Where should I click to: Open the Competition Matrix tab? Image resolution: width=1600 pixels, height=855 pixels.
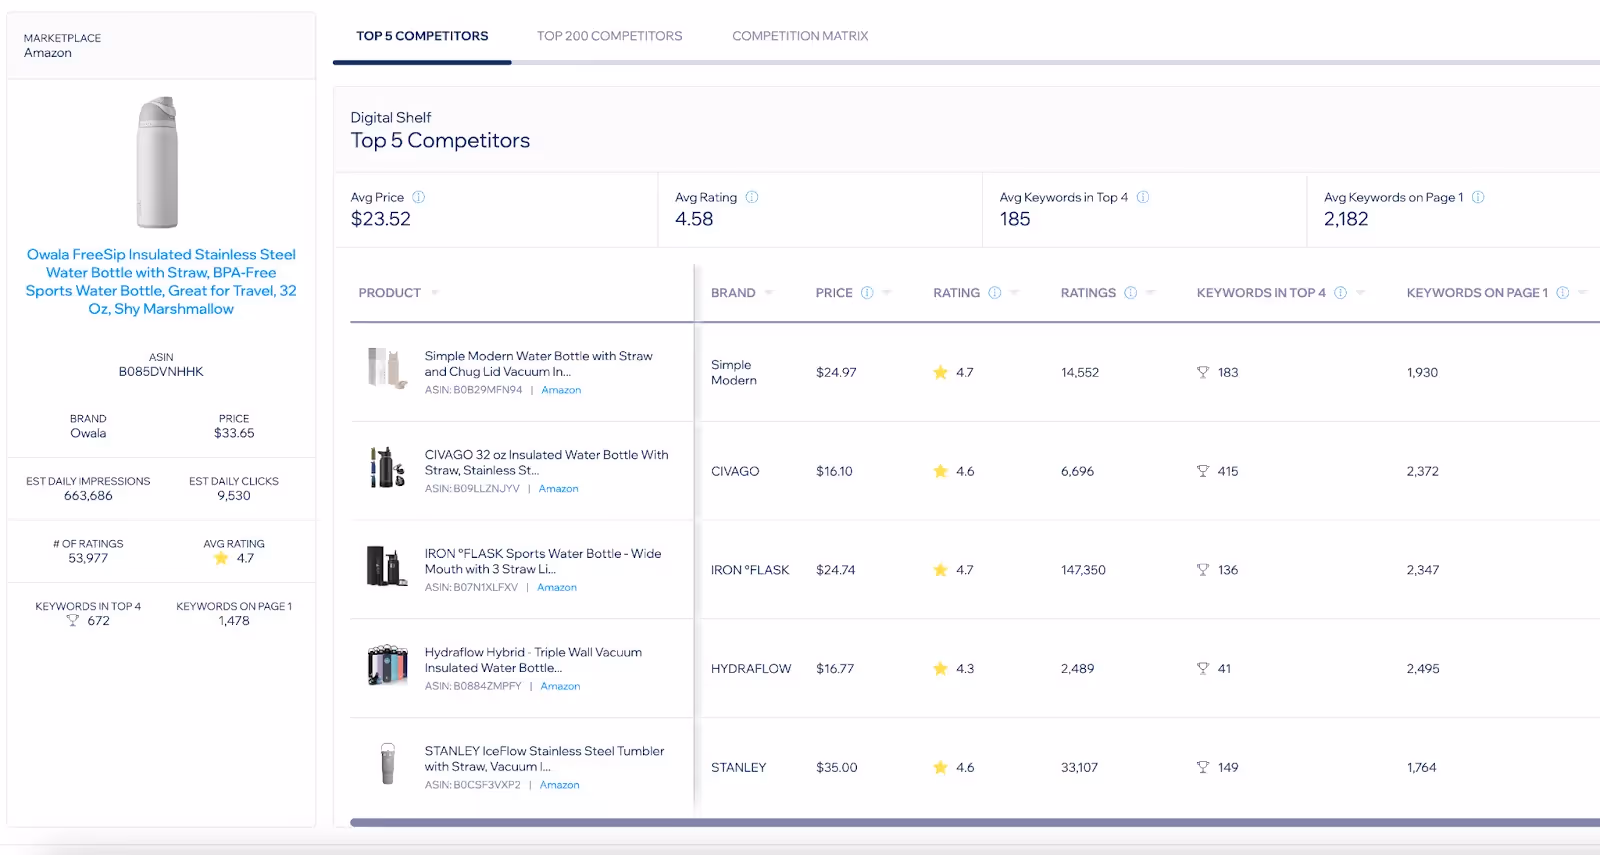click(x=800, y=36)
